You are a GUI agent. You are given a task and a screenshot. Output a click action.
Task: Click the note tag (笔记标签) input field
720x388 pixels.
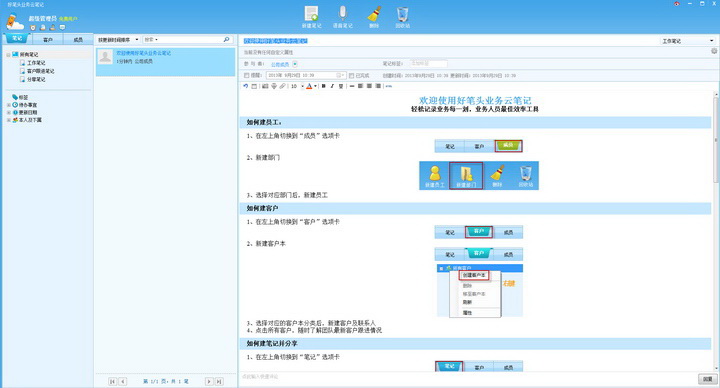pyautogui.click(x=428, y=63)
